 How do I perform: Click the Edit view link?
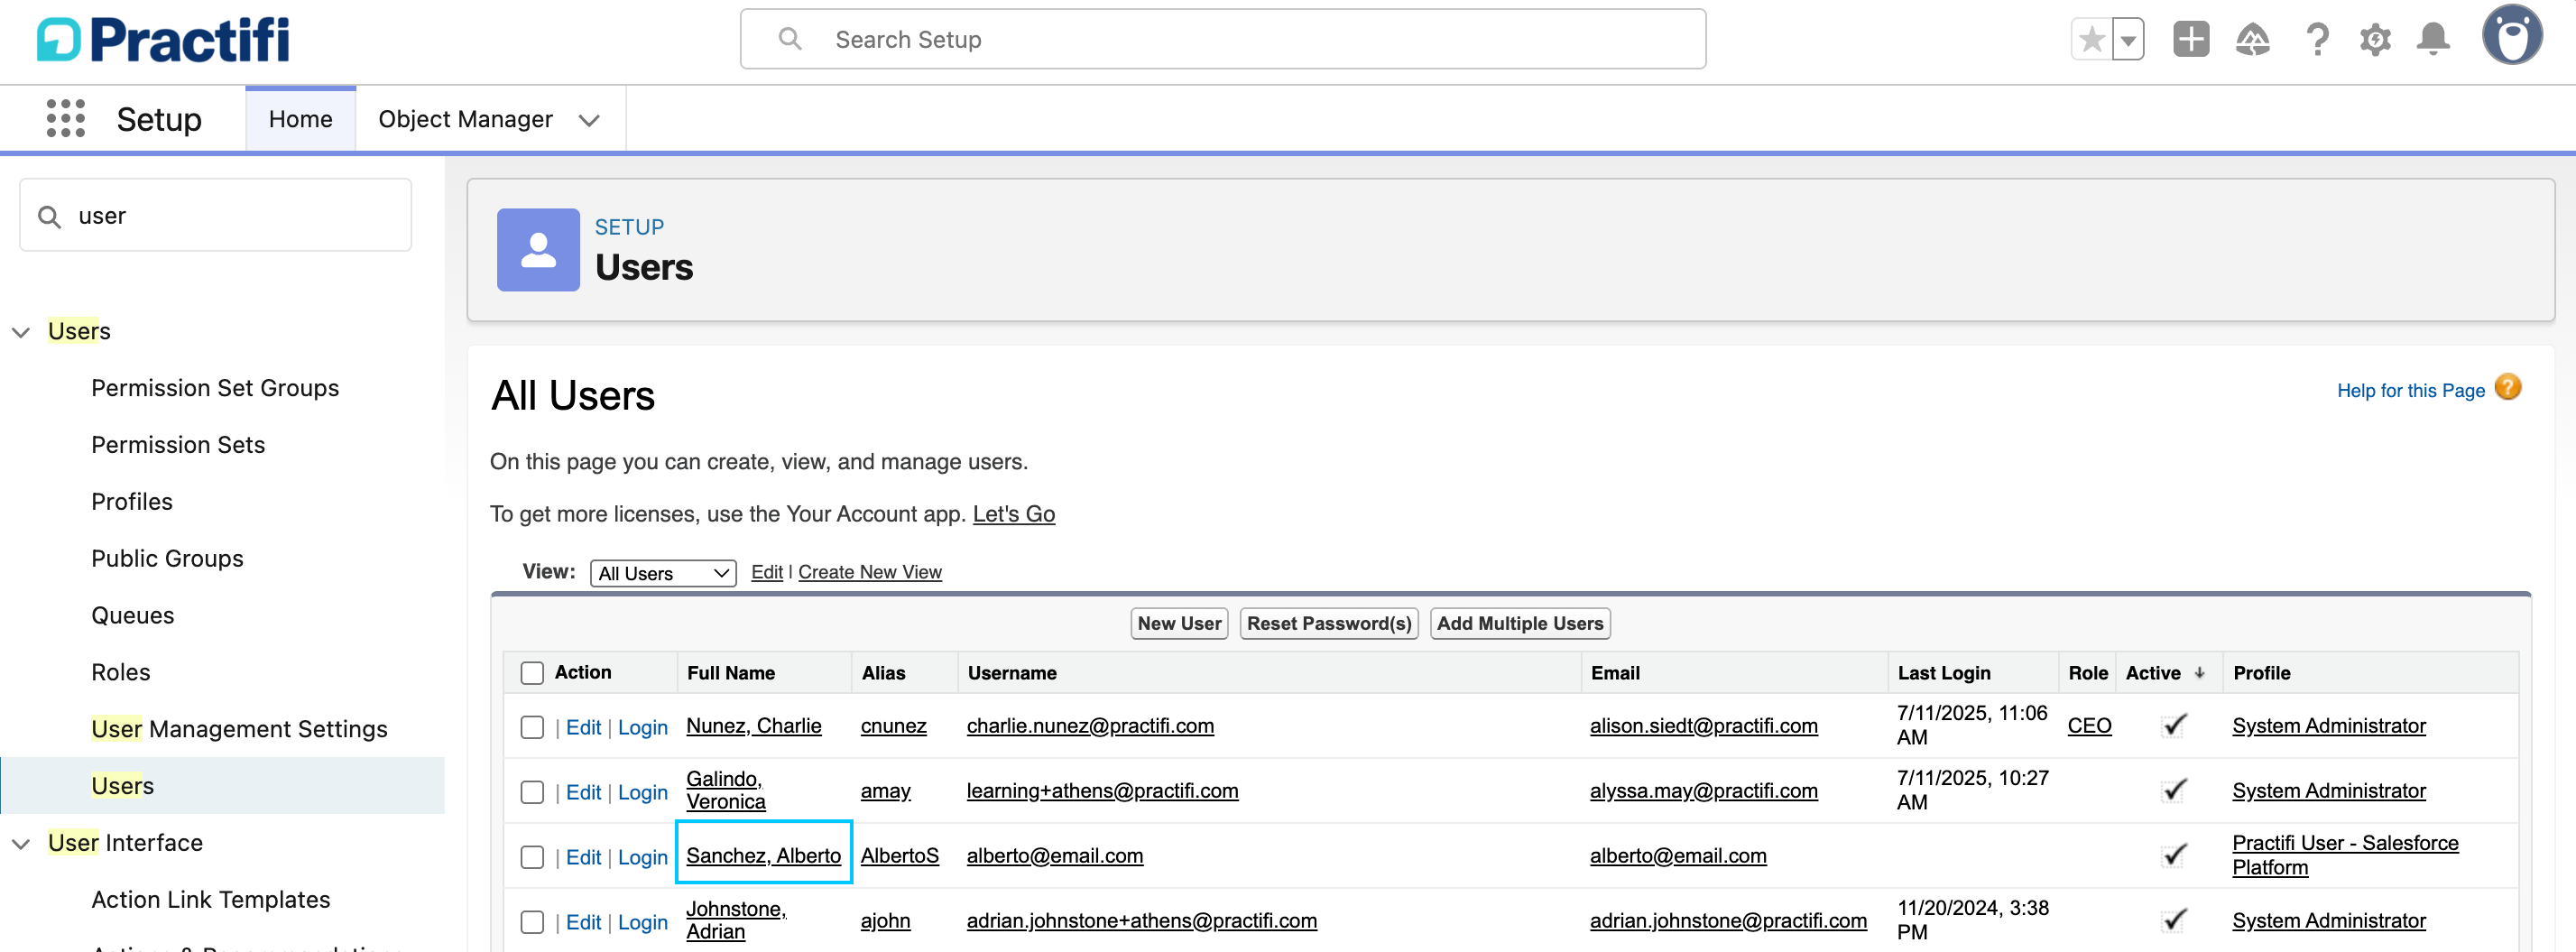tap(767, 572)
